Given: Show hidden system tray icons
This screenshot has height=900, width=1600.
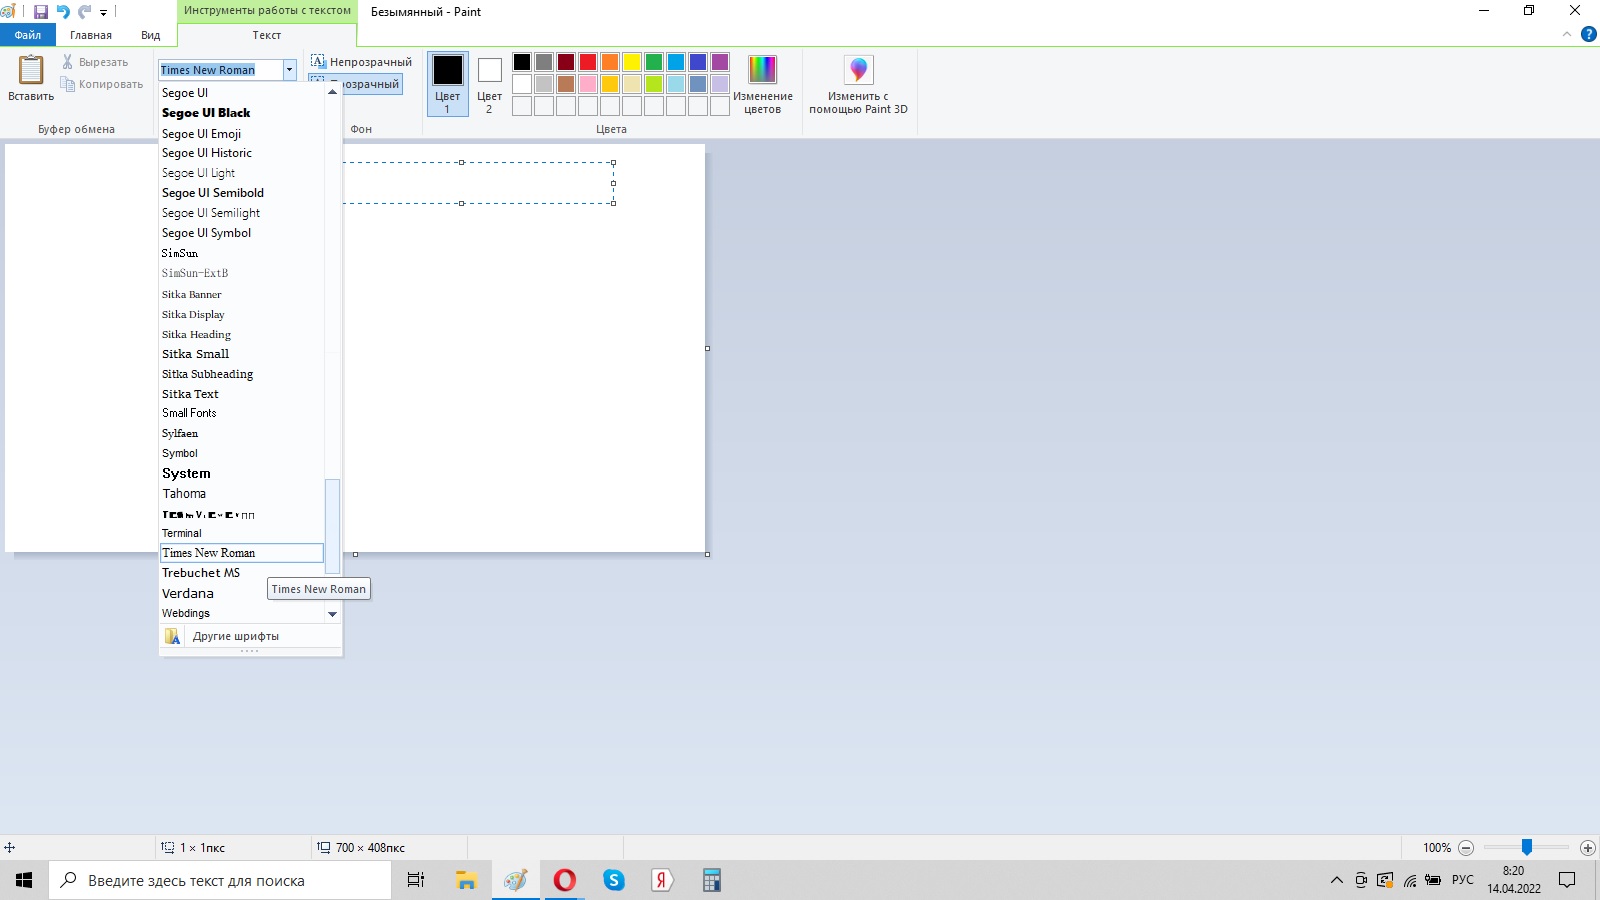Looking at the screenshot, I should [1336, 880].
